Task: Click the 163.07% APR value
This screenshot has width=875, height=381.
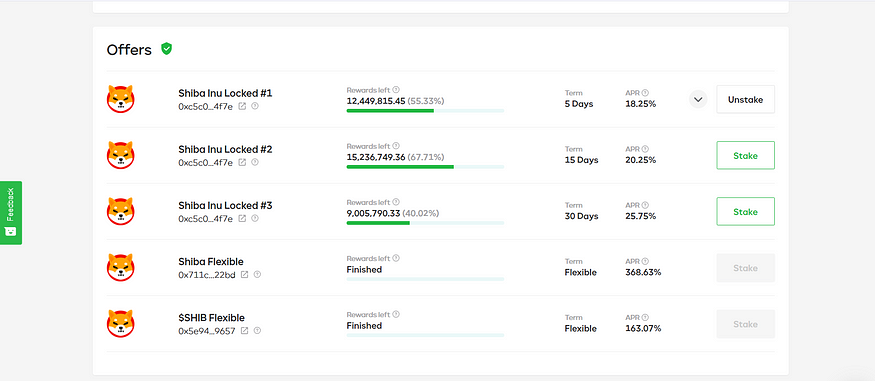Action: pos(643,329)
